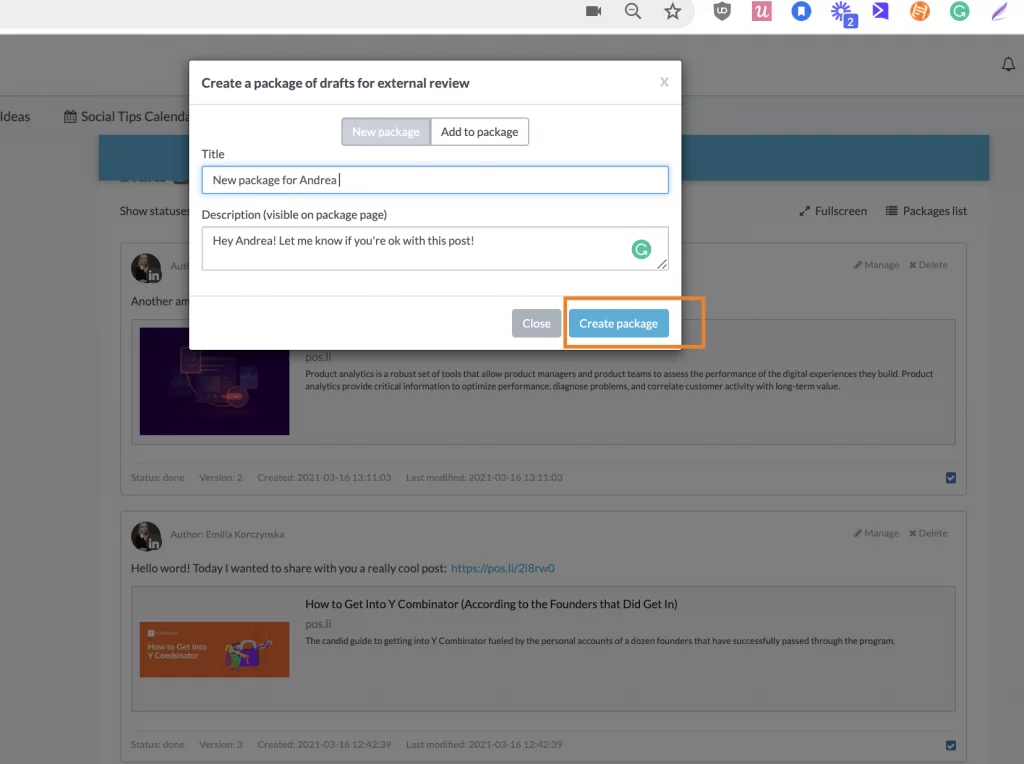
Task: Delete the first draft post
Action: point(928,264)
